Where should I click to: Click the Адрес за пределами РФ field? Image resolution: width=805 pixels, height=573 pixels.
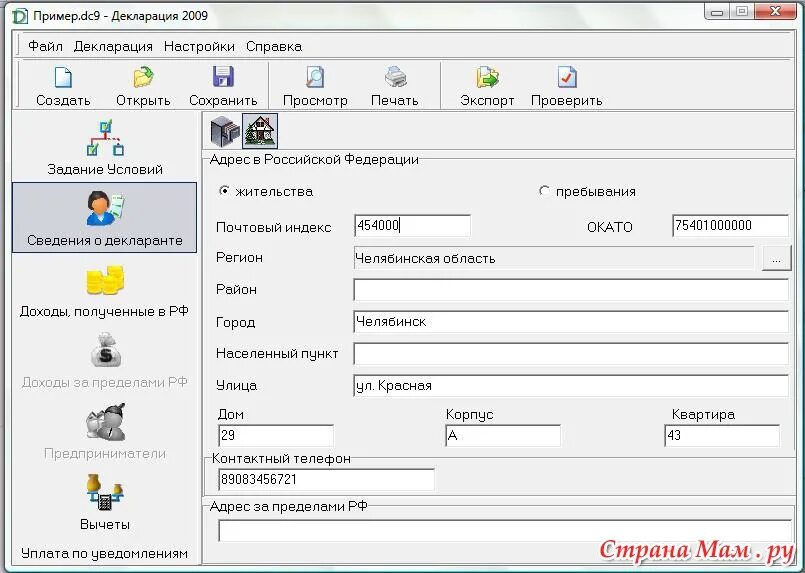click(x=505, y=530)
